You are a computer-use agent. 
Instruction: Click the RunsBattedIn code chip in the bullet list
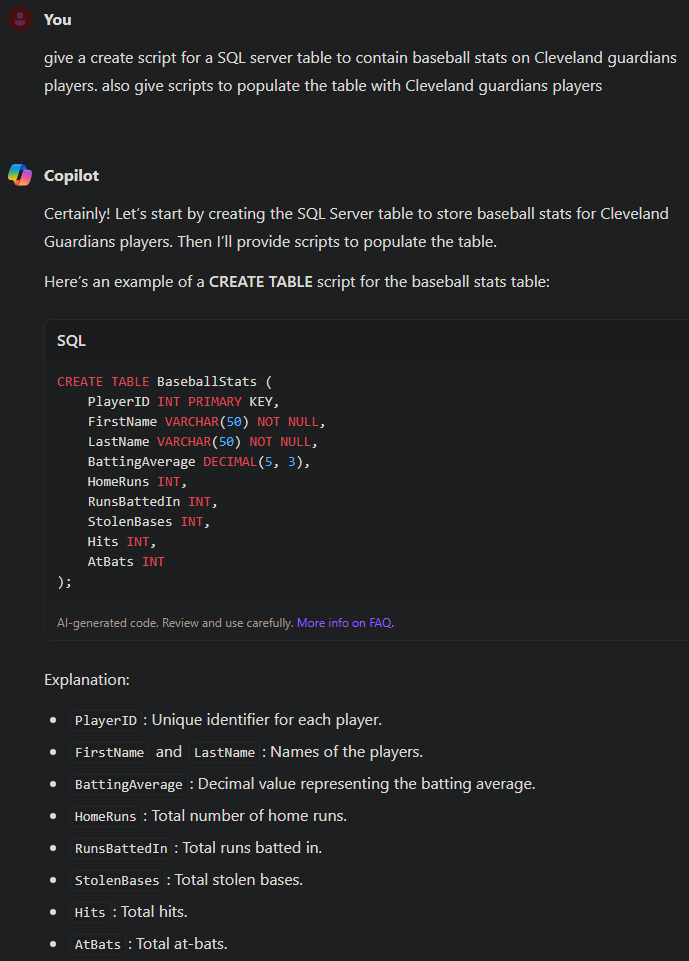coord(120,848)
